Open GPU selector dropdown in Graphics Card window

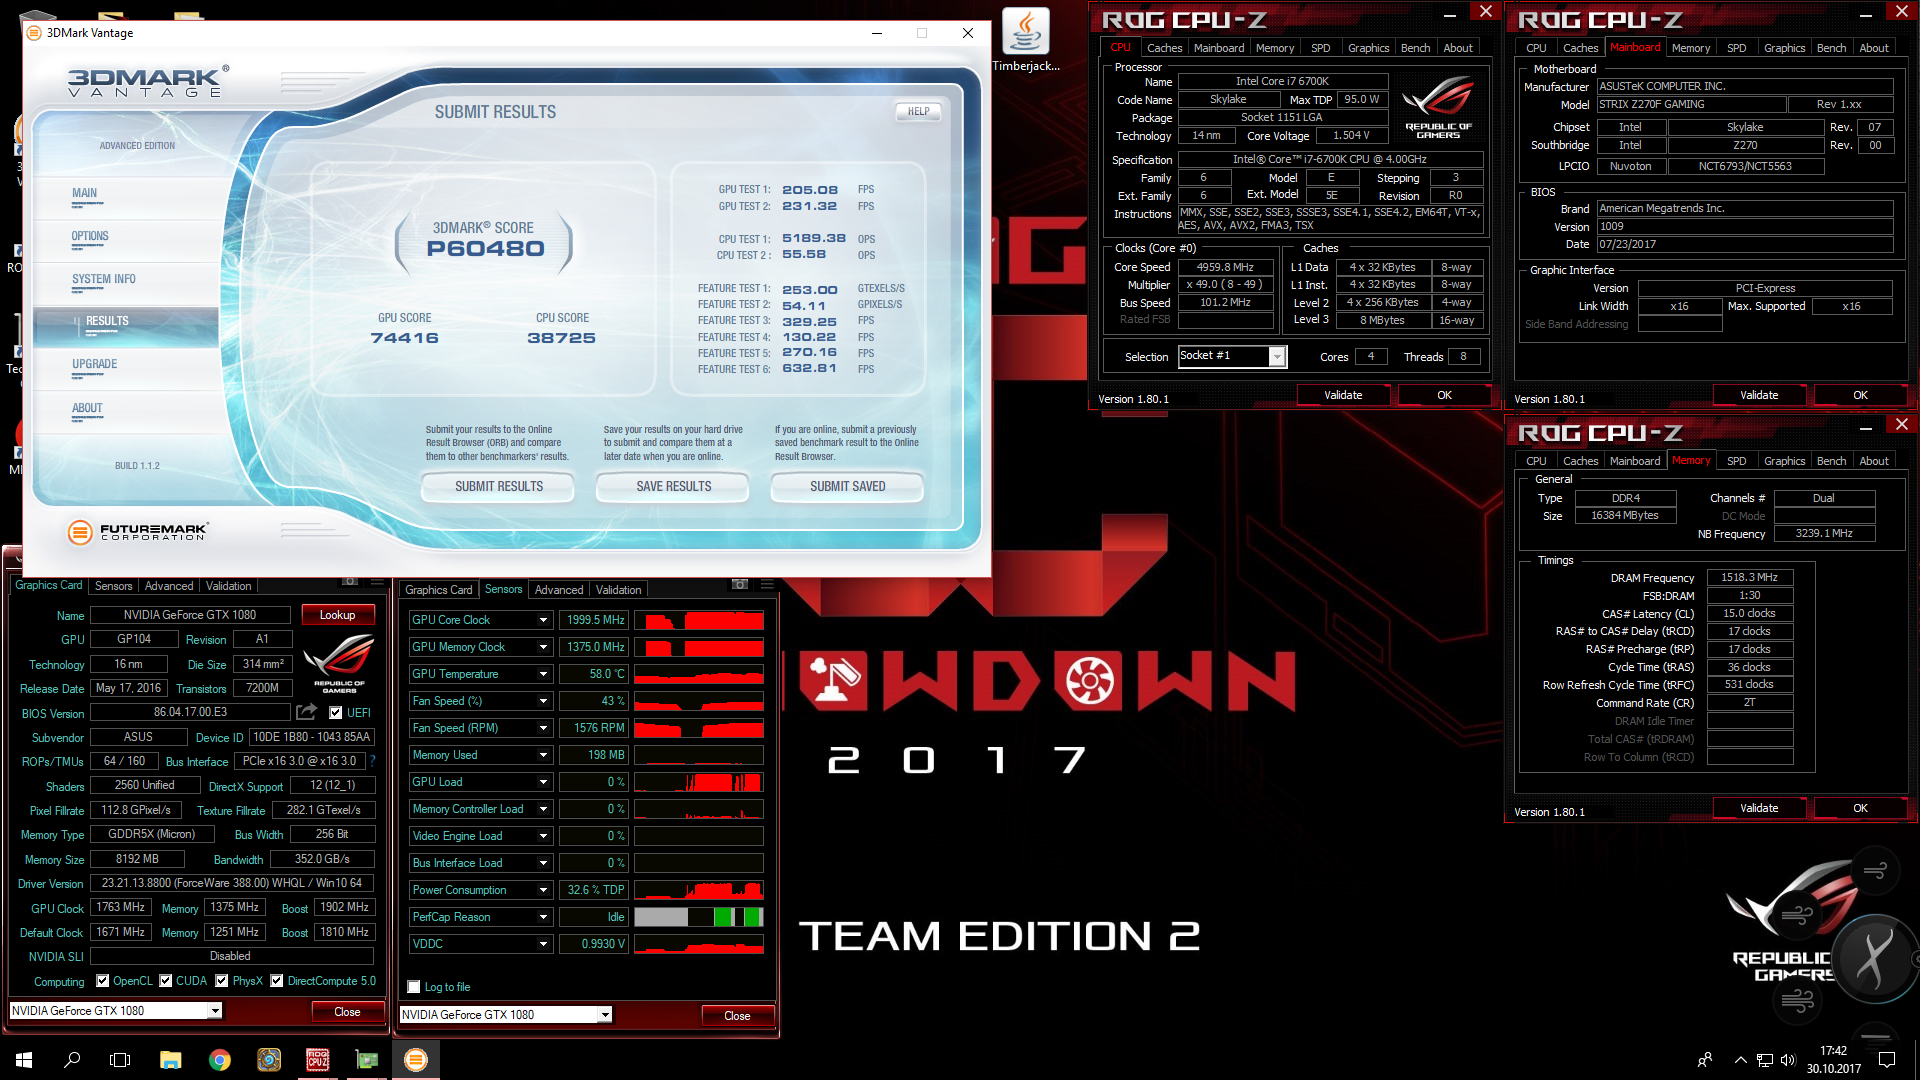pyautogui.click(x=215, y=1011)
